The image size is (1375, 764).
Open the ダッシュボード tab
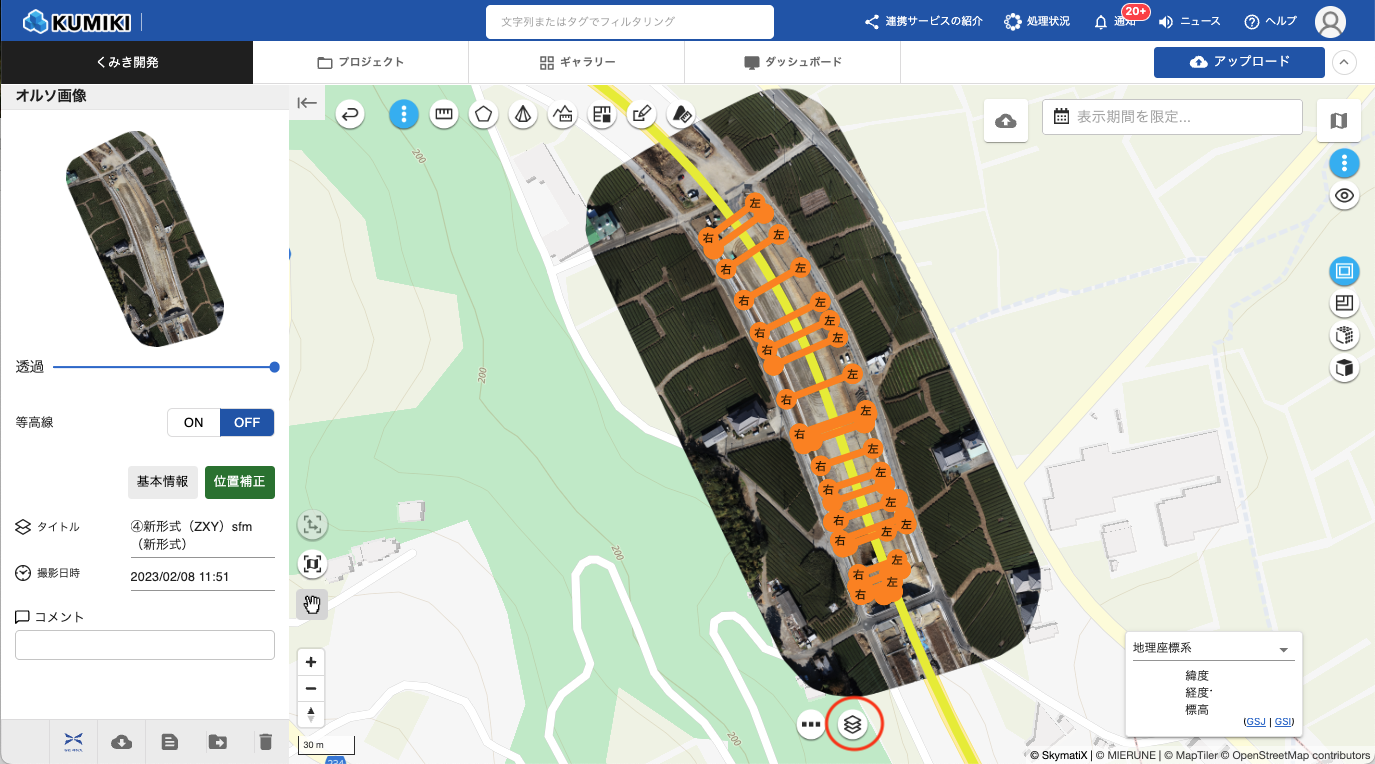click(x=792, y=62)
